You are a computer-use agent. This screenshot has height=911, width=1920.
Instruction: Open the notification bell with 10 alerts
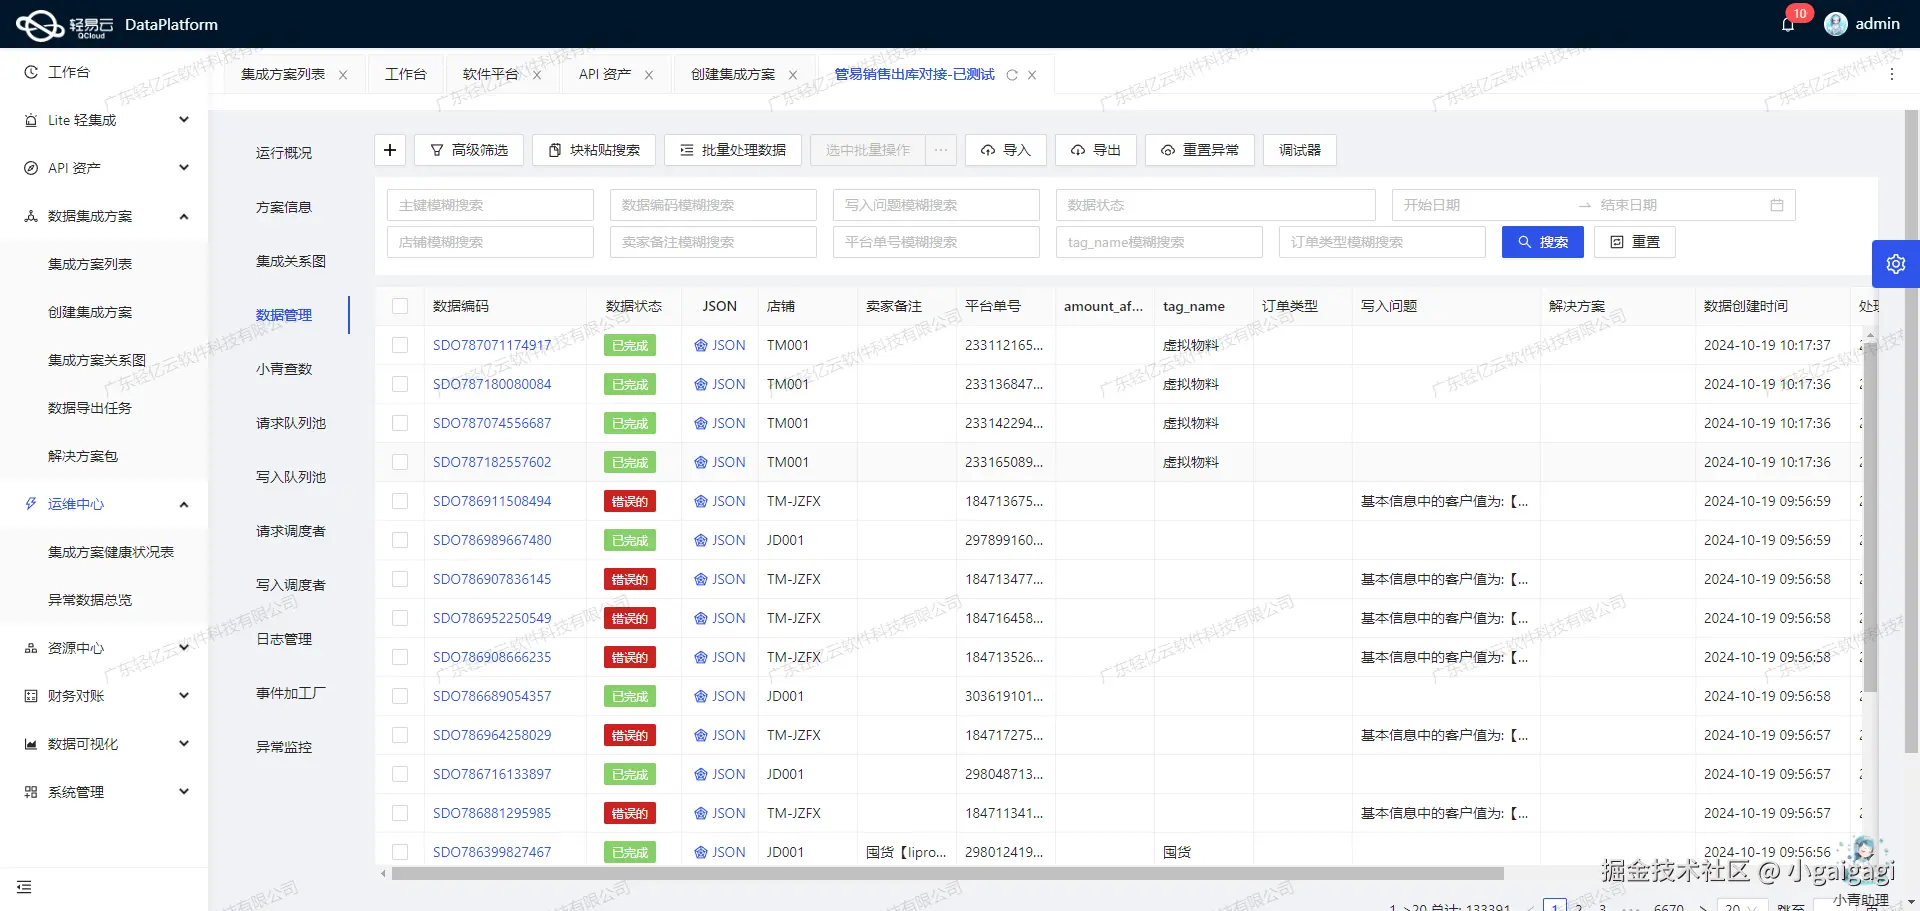1789,23
